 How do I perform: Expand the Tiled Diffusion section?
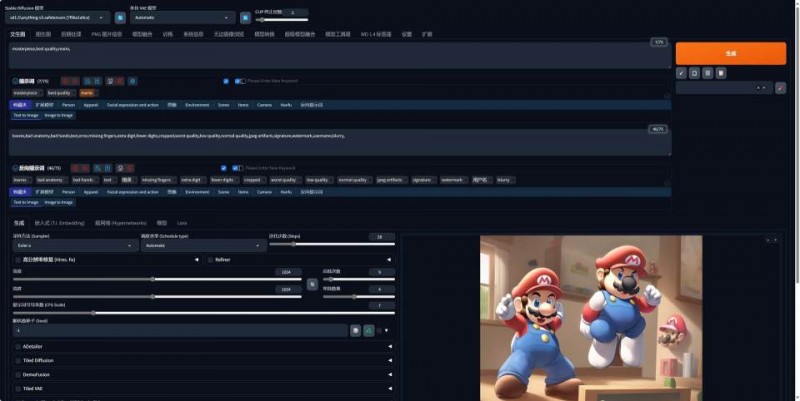[x=200, y=360]
